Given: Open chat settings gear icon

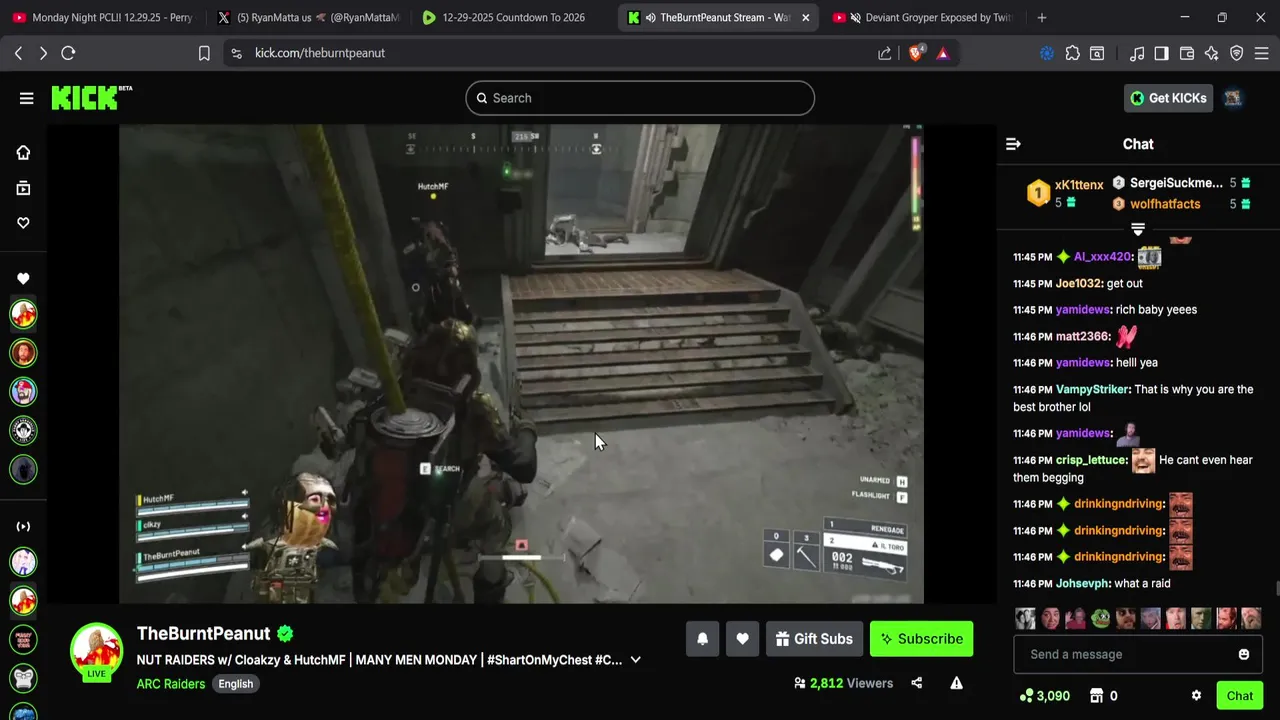Looking at the screenshot, I should pyautogui.click(x=1196, y=696).
